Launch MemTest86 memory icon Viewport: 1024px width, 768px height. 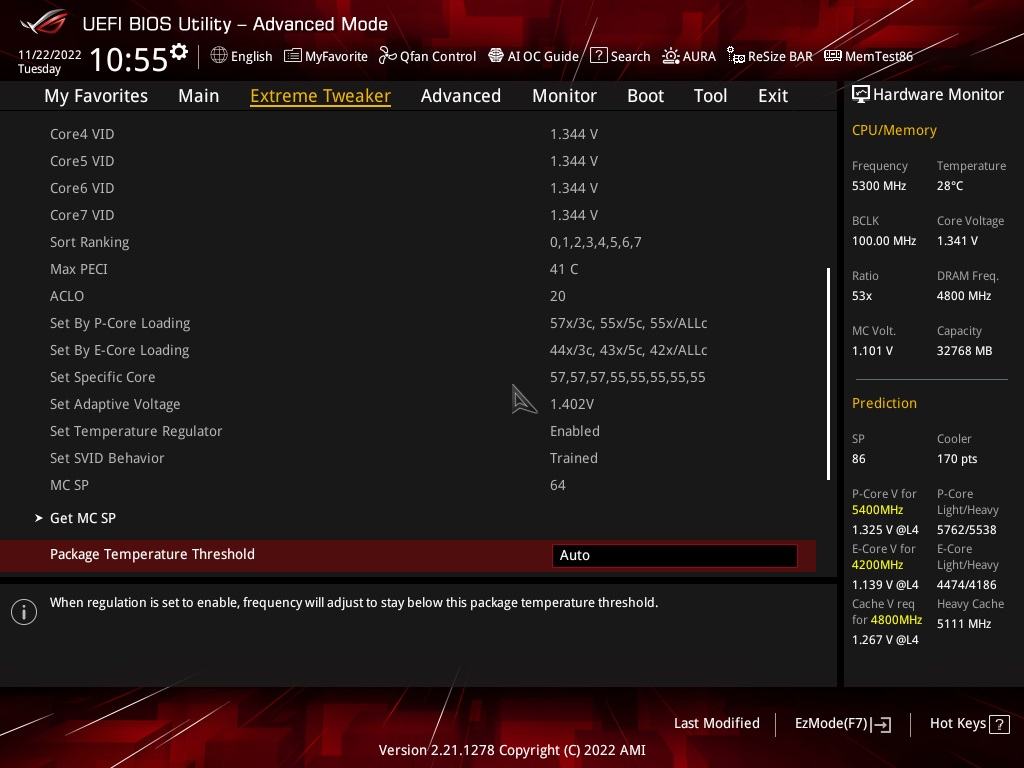(833, 56)
